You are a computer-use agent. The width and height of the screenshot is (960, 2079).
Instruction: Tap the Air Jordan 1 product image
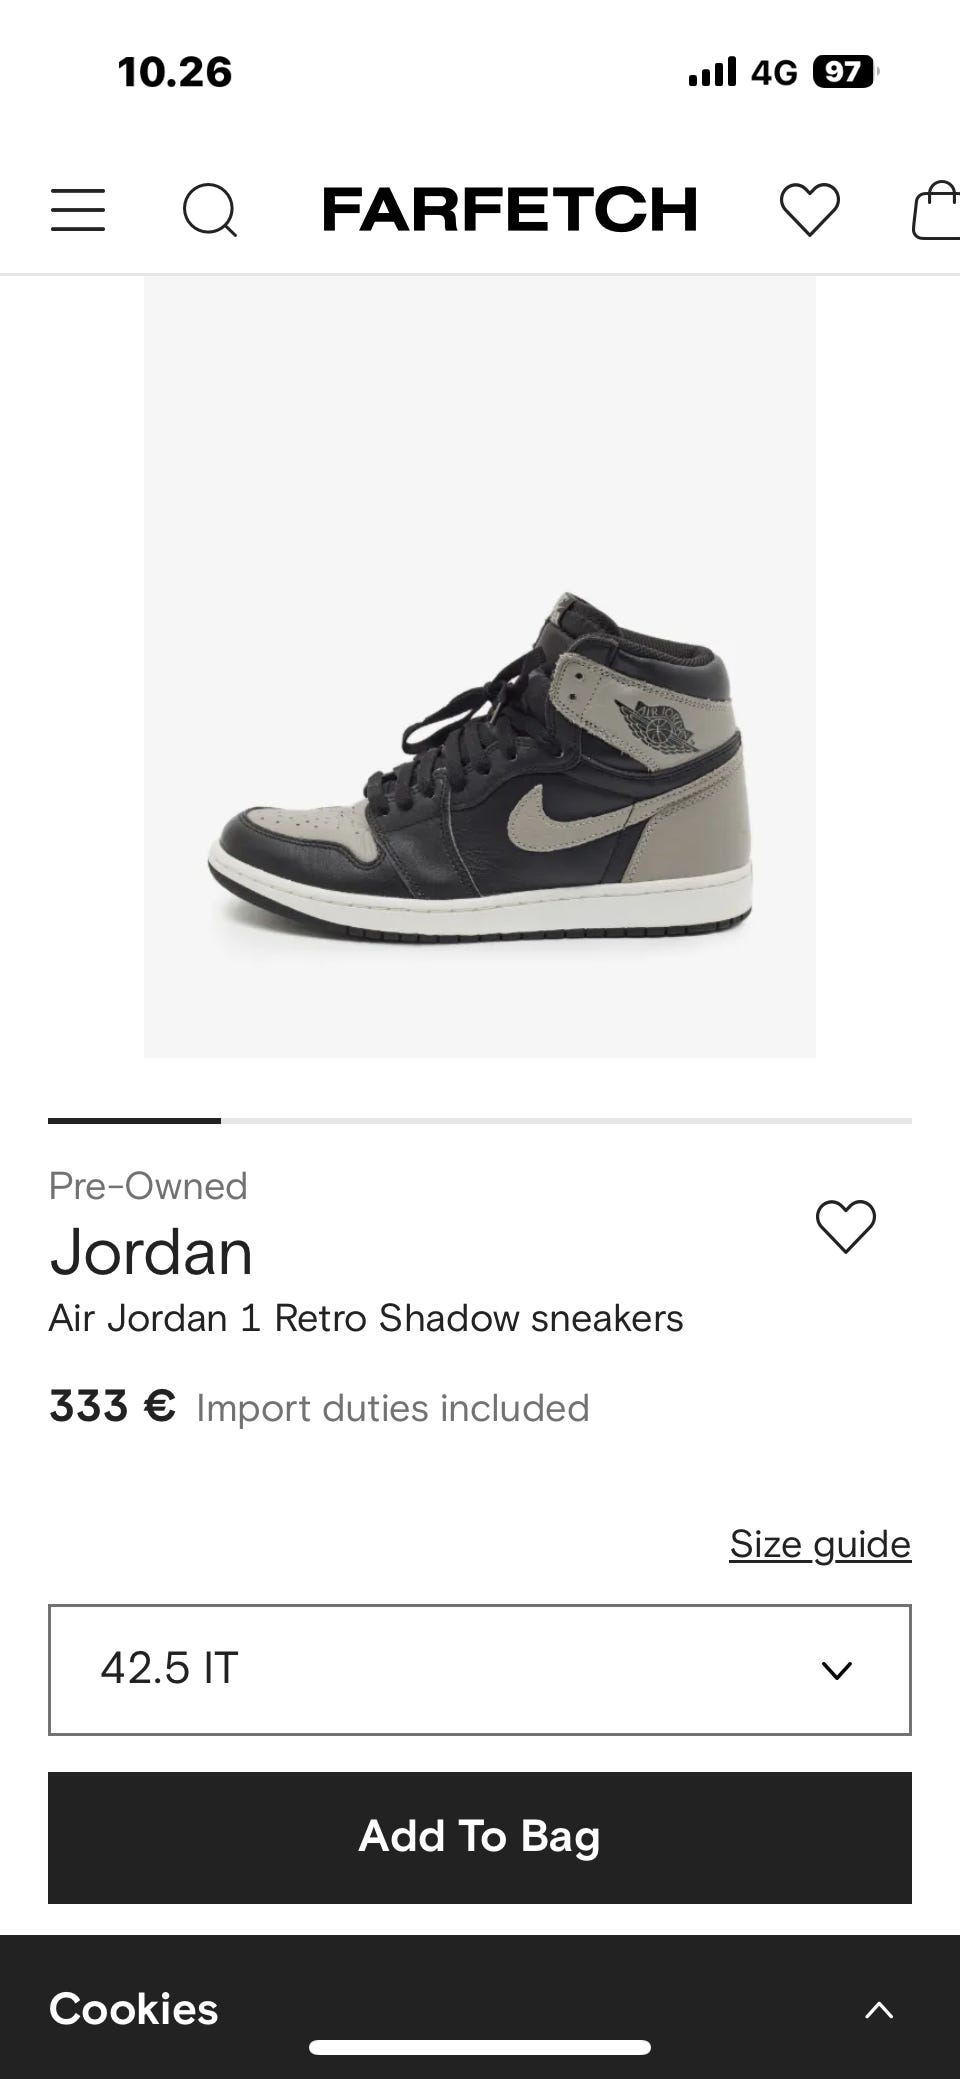tap(480, 667)
